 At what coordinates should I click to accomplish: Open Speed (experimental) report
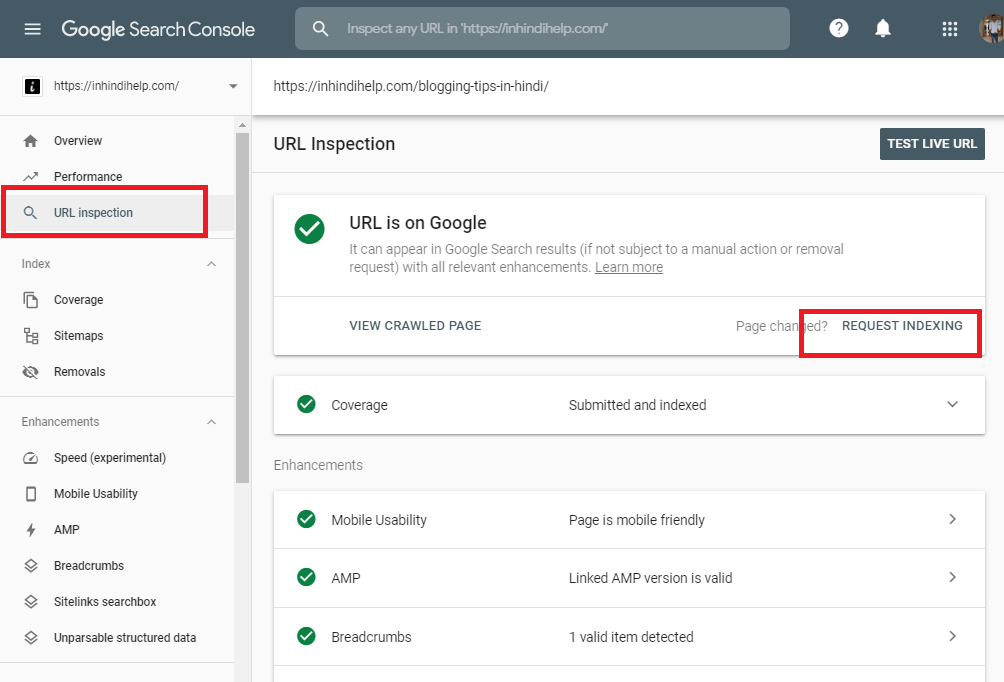click(x=109, y=458)
